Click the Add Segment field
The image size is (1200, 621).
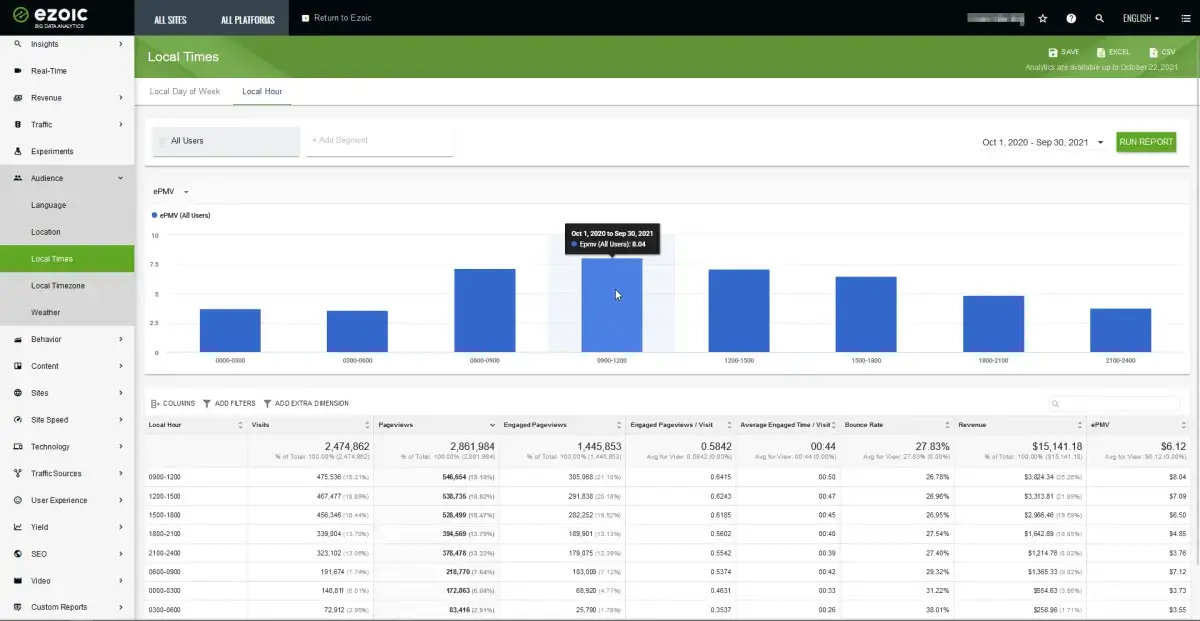(x=380, y=141)
